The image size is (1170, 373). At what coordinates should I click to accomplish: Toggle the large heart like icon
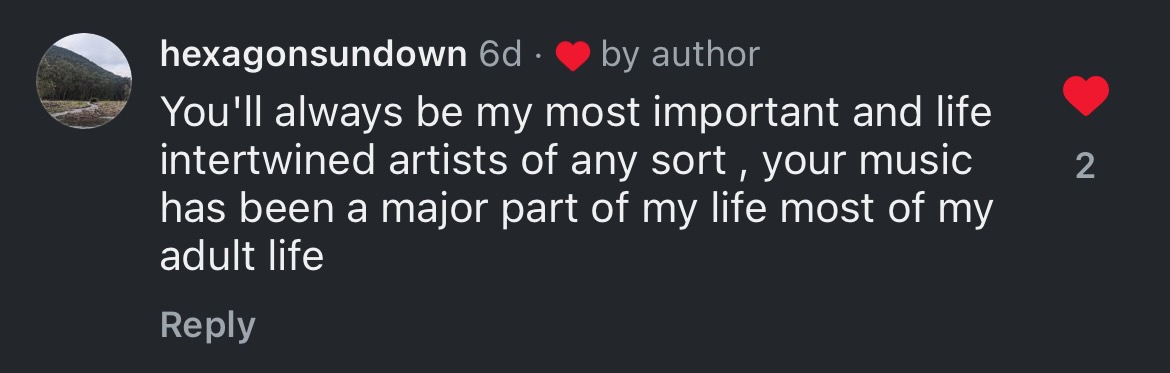point(1085,95)
